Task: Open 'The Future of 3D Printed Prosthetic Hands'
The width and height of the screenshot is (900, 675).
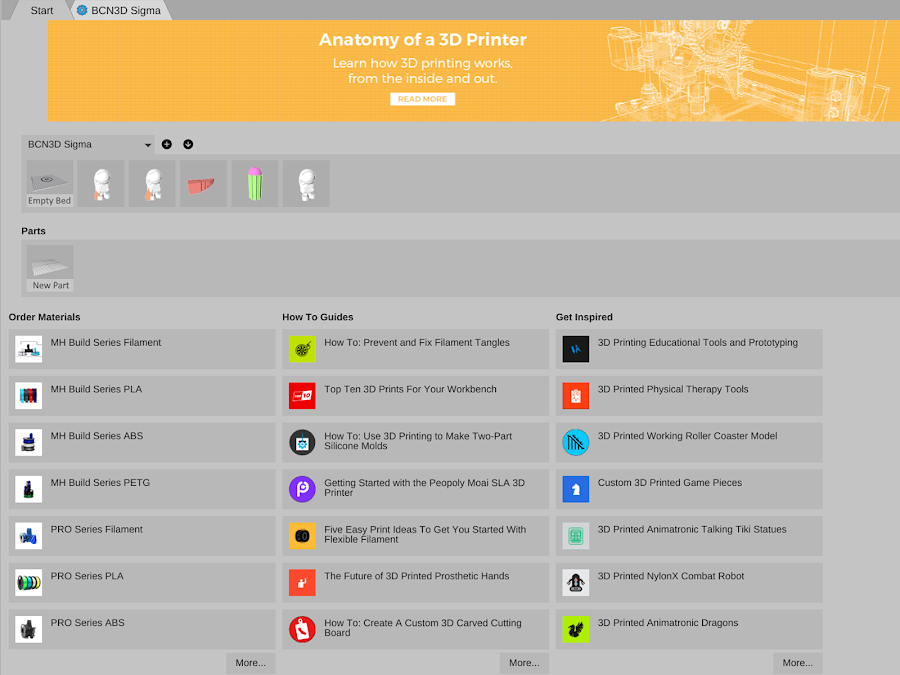Action: [x=417, y=576]
